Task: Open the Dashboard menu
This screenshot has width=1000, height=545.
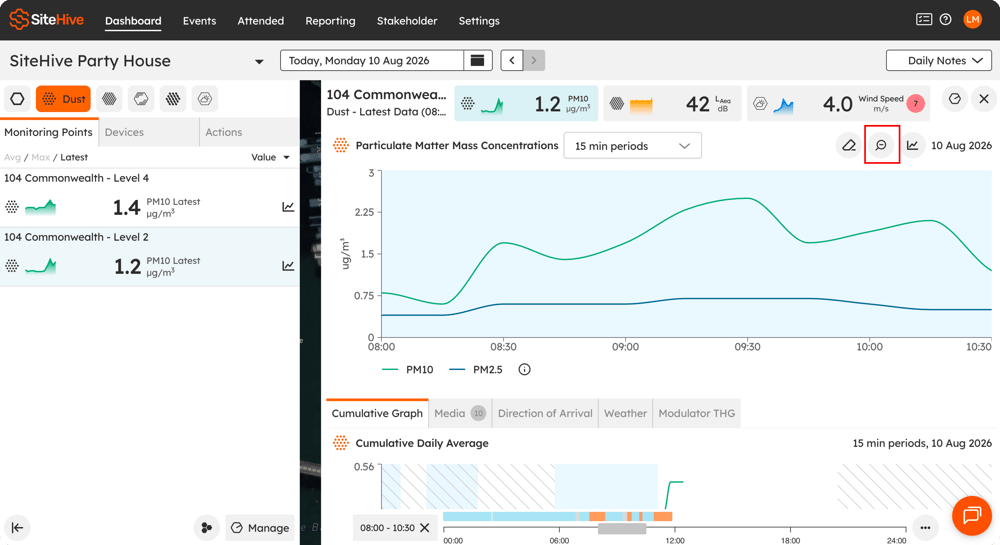Action: point(133,21)
